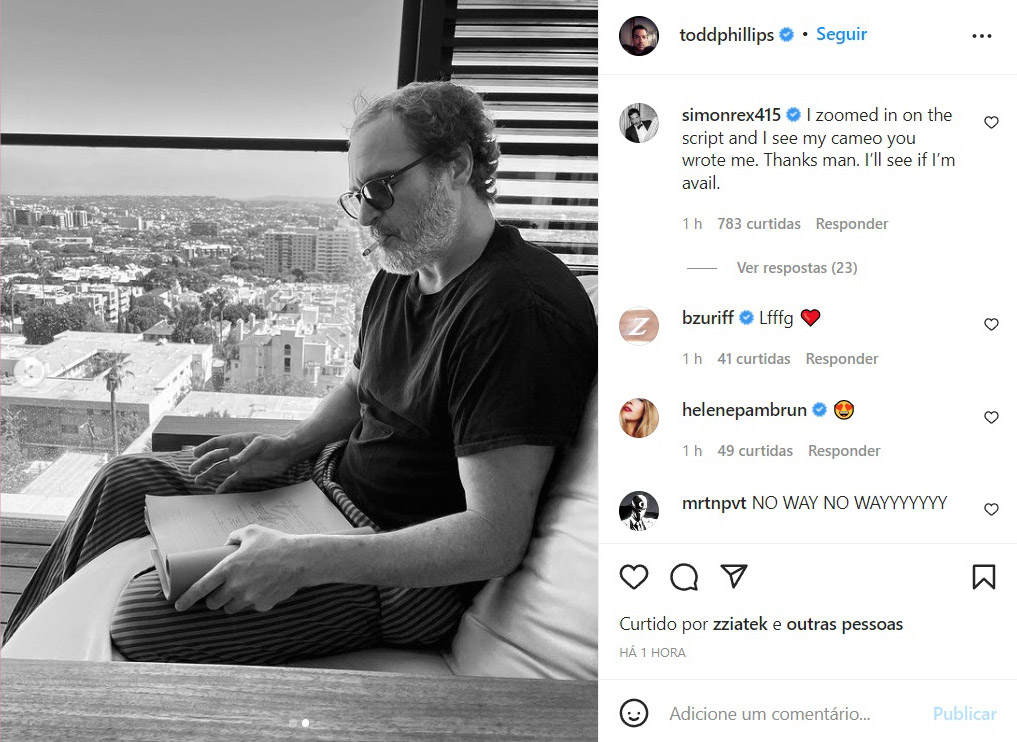Open emoji picker smiley icon
1017x742 pixels.
coord(634,713)
